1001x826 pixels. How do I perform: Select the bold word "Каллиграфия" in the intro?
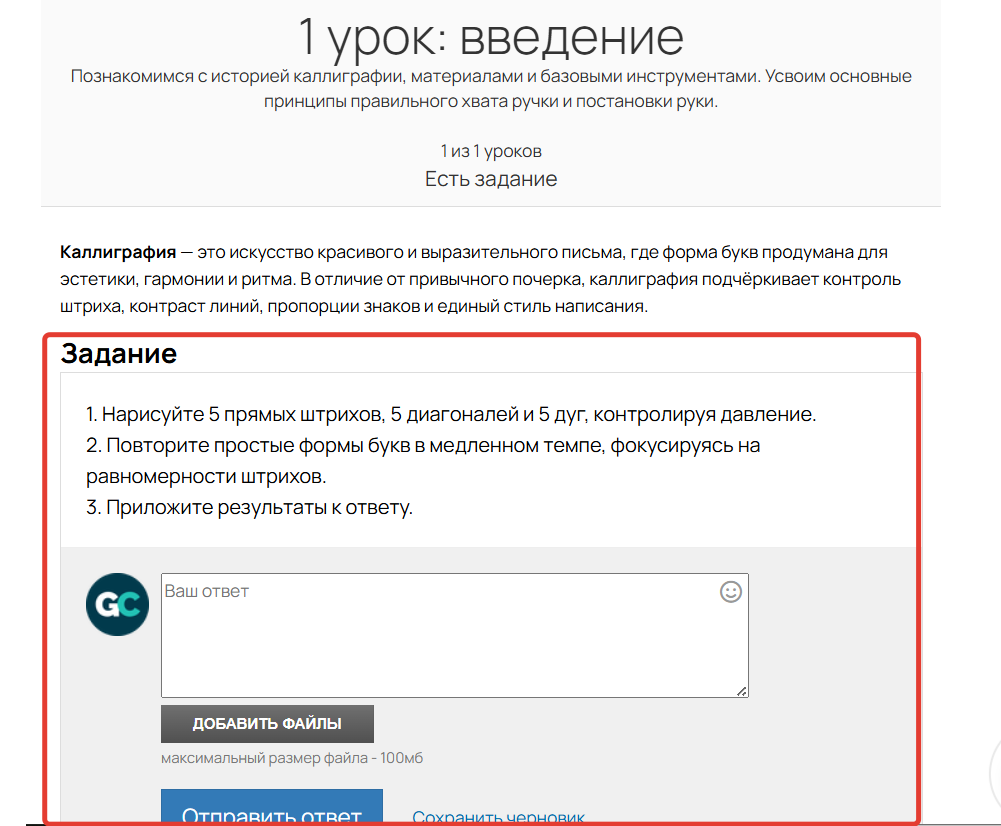117,251
